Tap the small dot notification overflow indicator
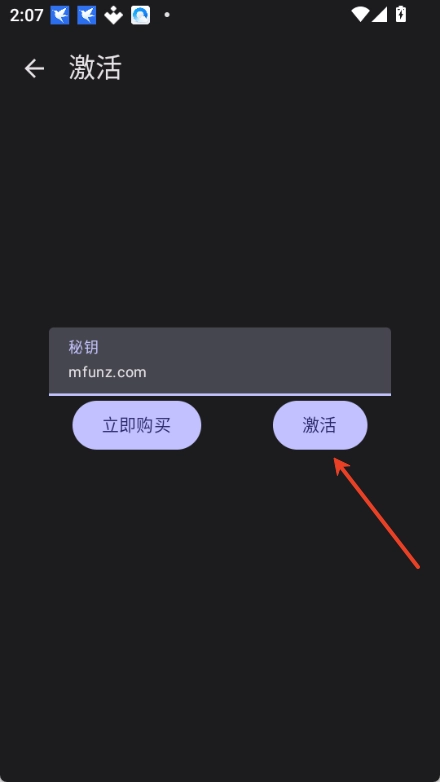Screen dimensions: 440x782 (x=167, y=15)
